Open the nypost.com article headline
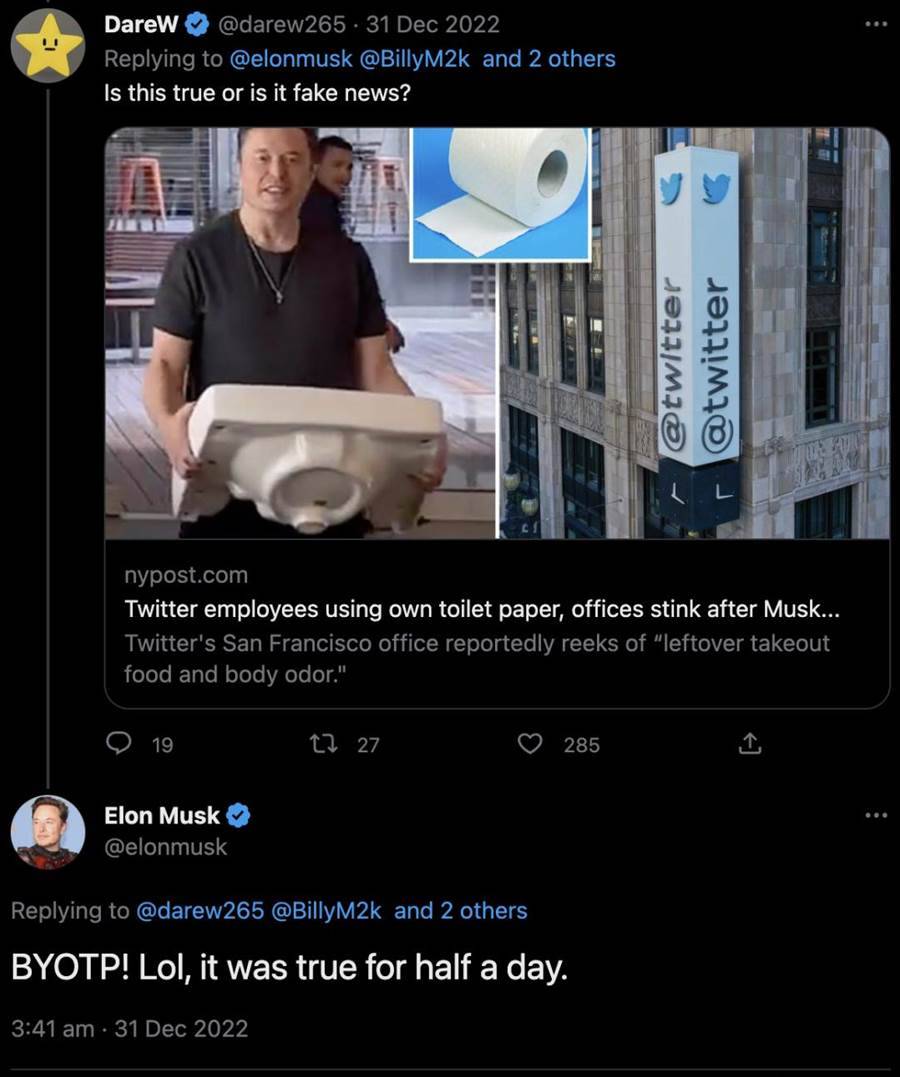Screen dimensions: 900x1077 (x=482, y=609)
